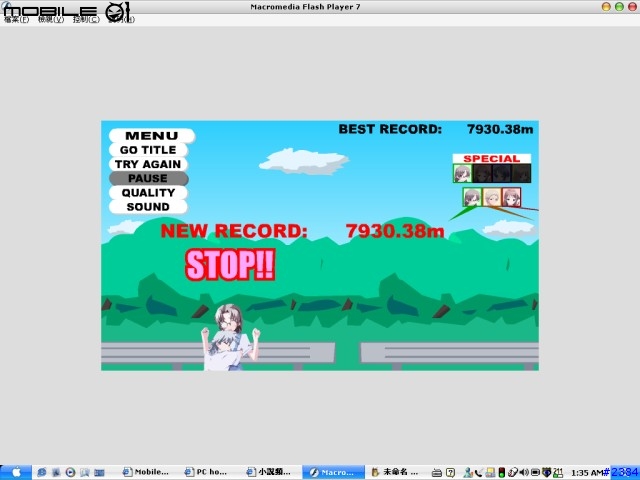Toggle SOUND in the game menu

[148, 207]
